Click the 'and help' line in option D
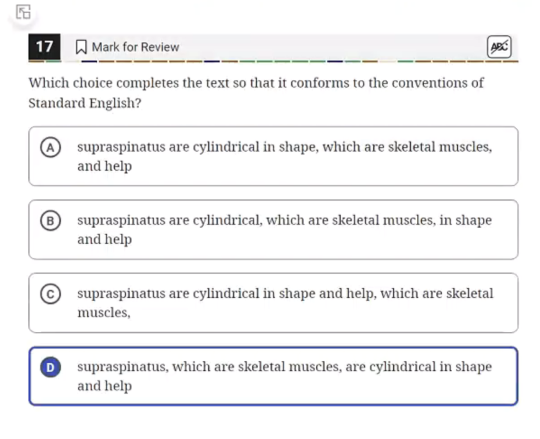Image resolution: width=540 pixels, height=439 pixels. click(x=105, y=386)
